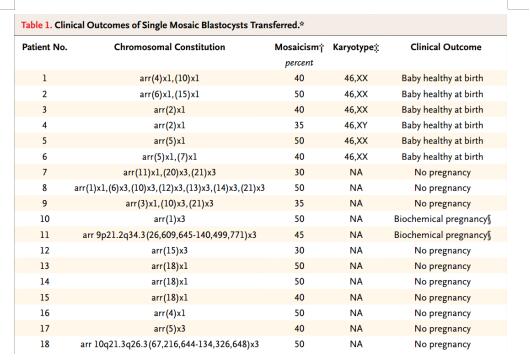Click the Mosaicism column header
Screen dimensions: 530x360
[299, 47]
